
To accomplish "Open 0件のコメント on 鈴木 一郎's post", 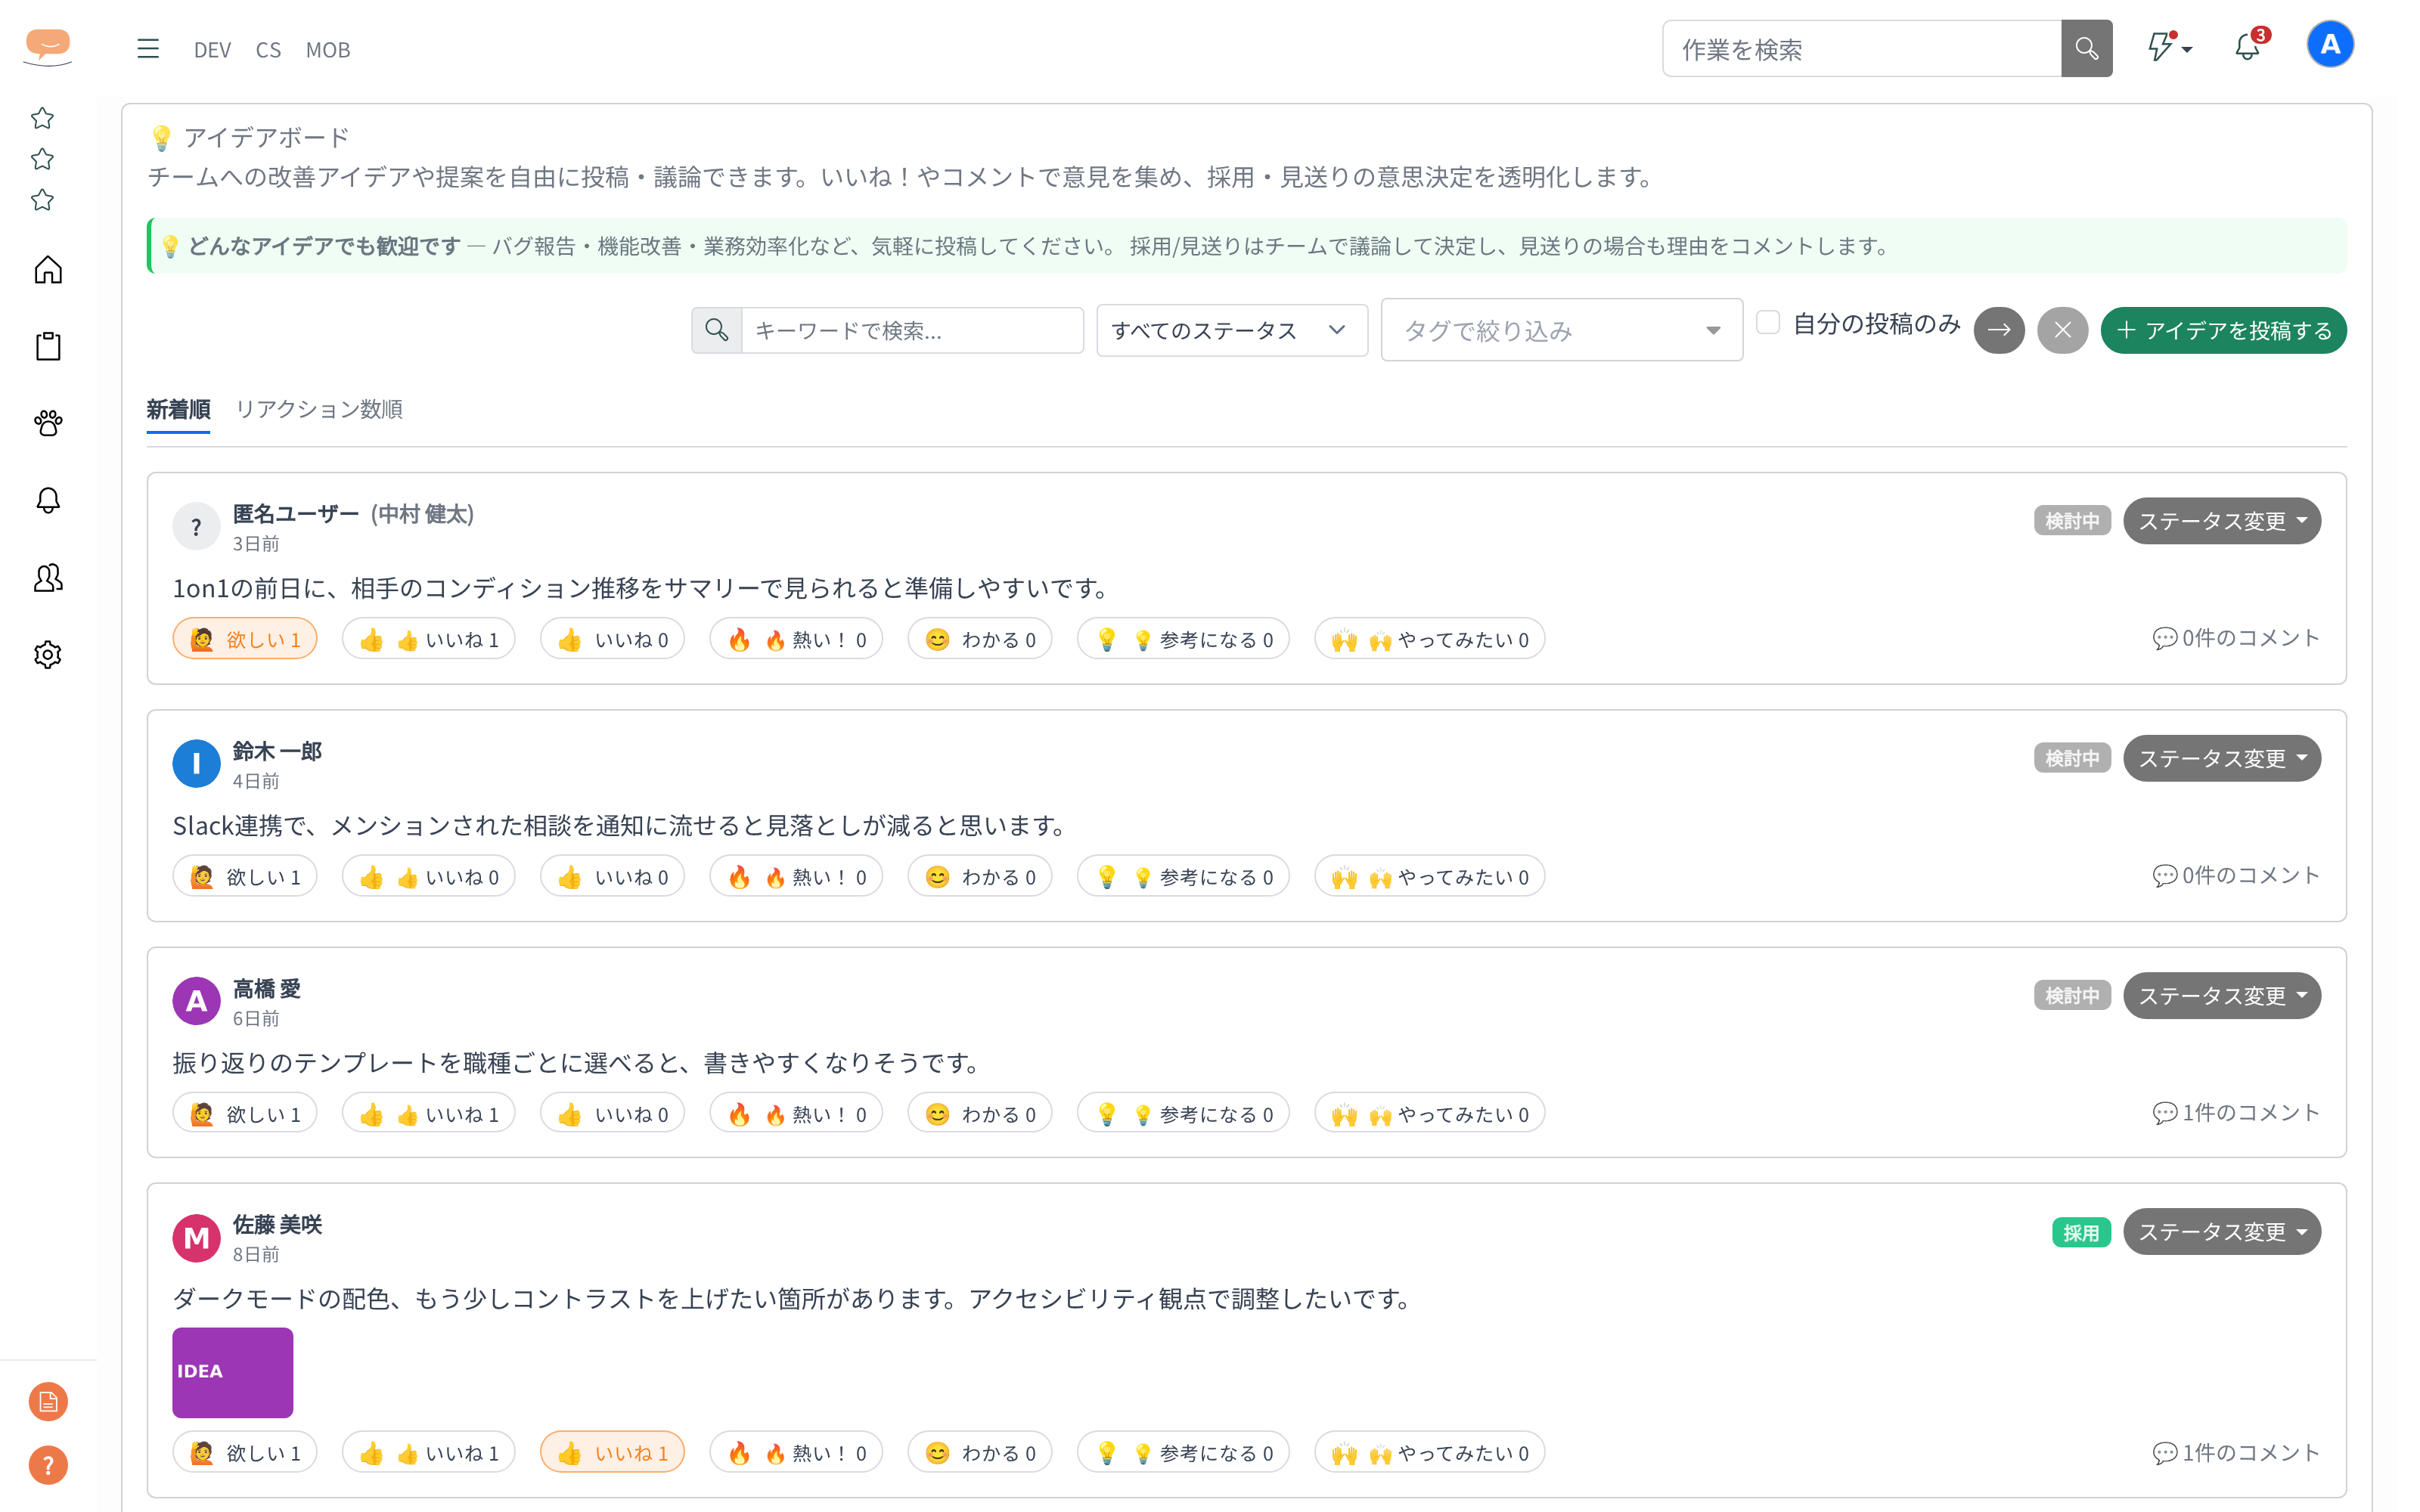I will (x=2236, y=876).
